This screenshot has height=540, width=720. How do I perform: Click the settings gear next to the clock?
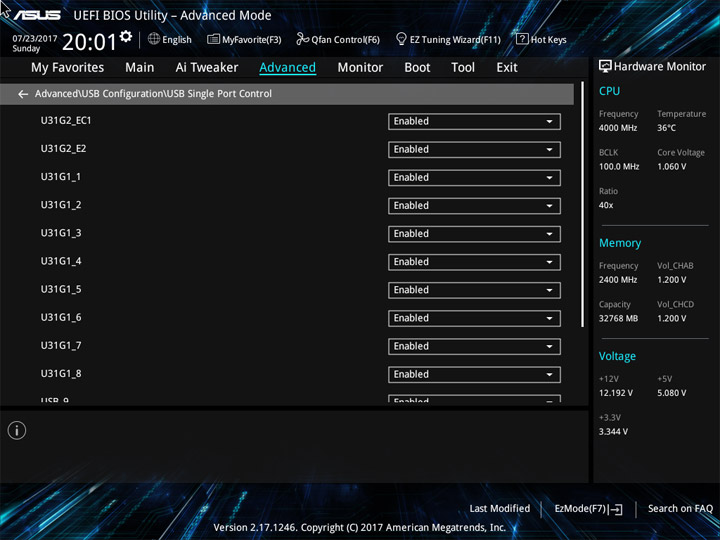coord(126,36)
